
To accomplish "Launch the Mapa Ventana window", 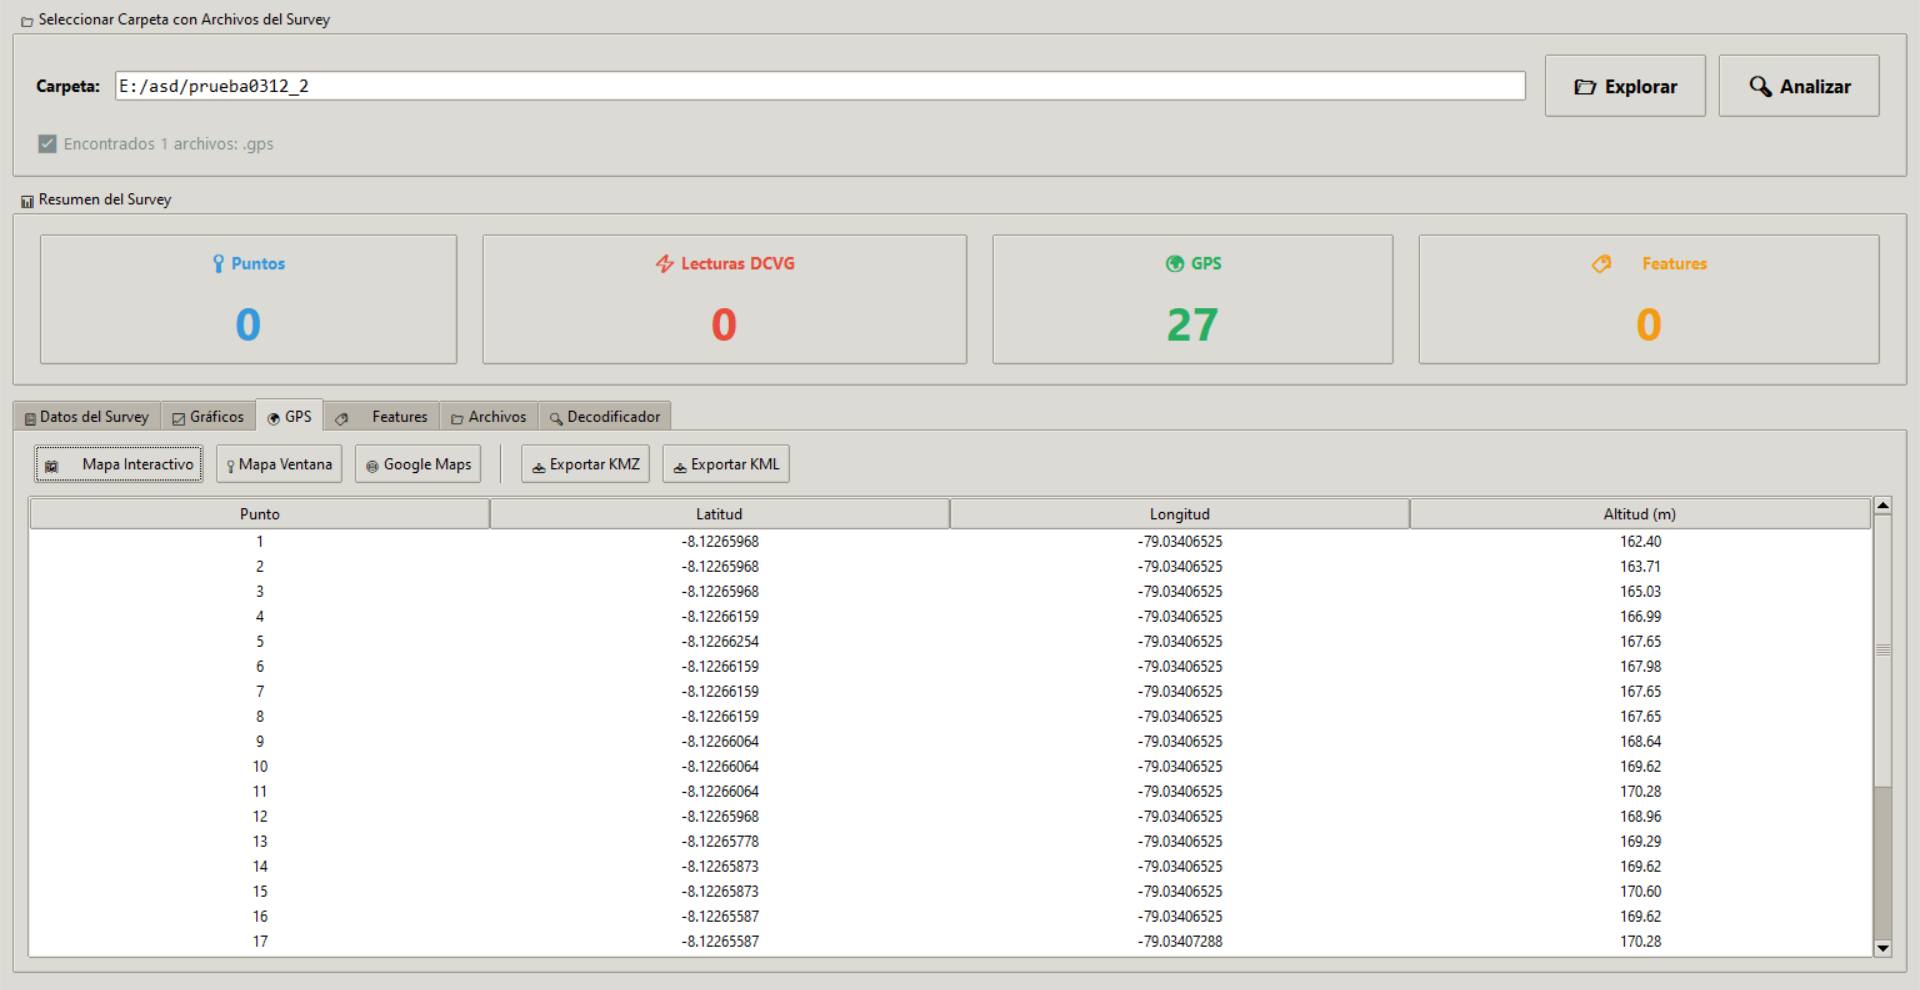I will (x=279, y=464).
